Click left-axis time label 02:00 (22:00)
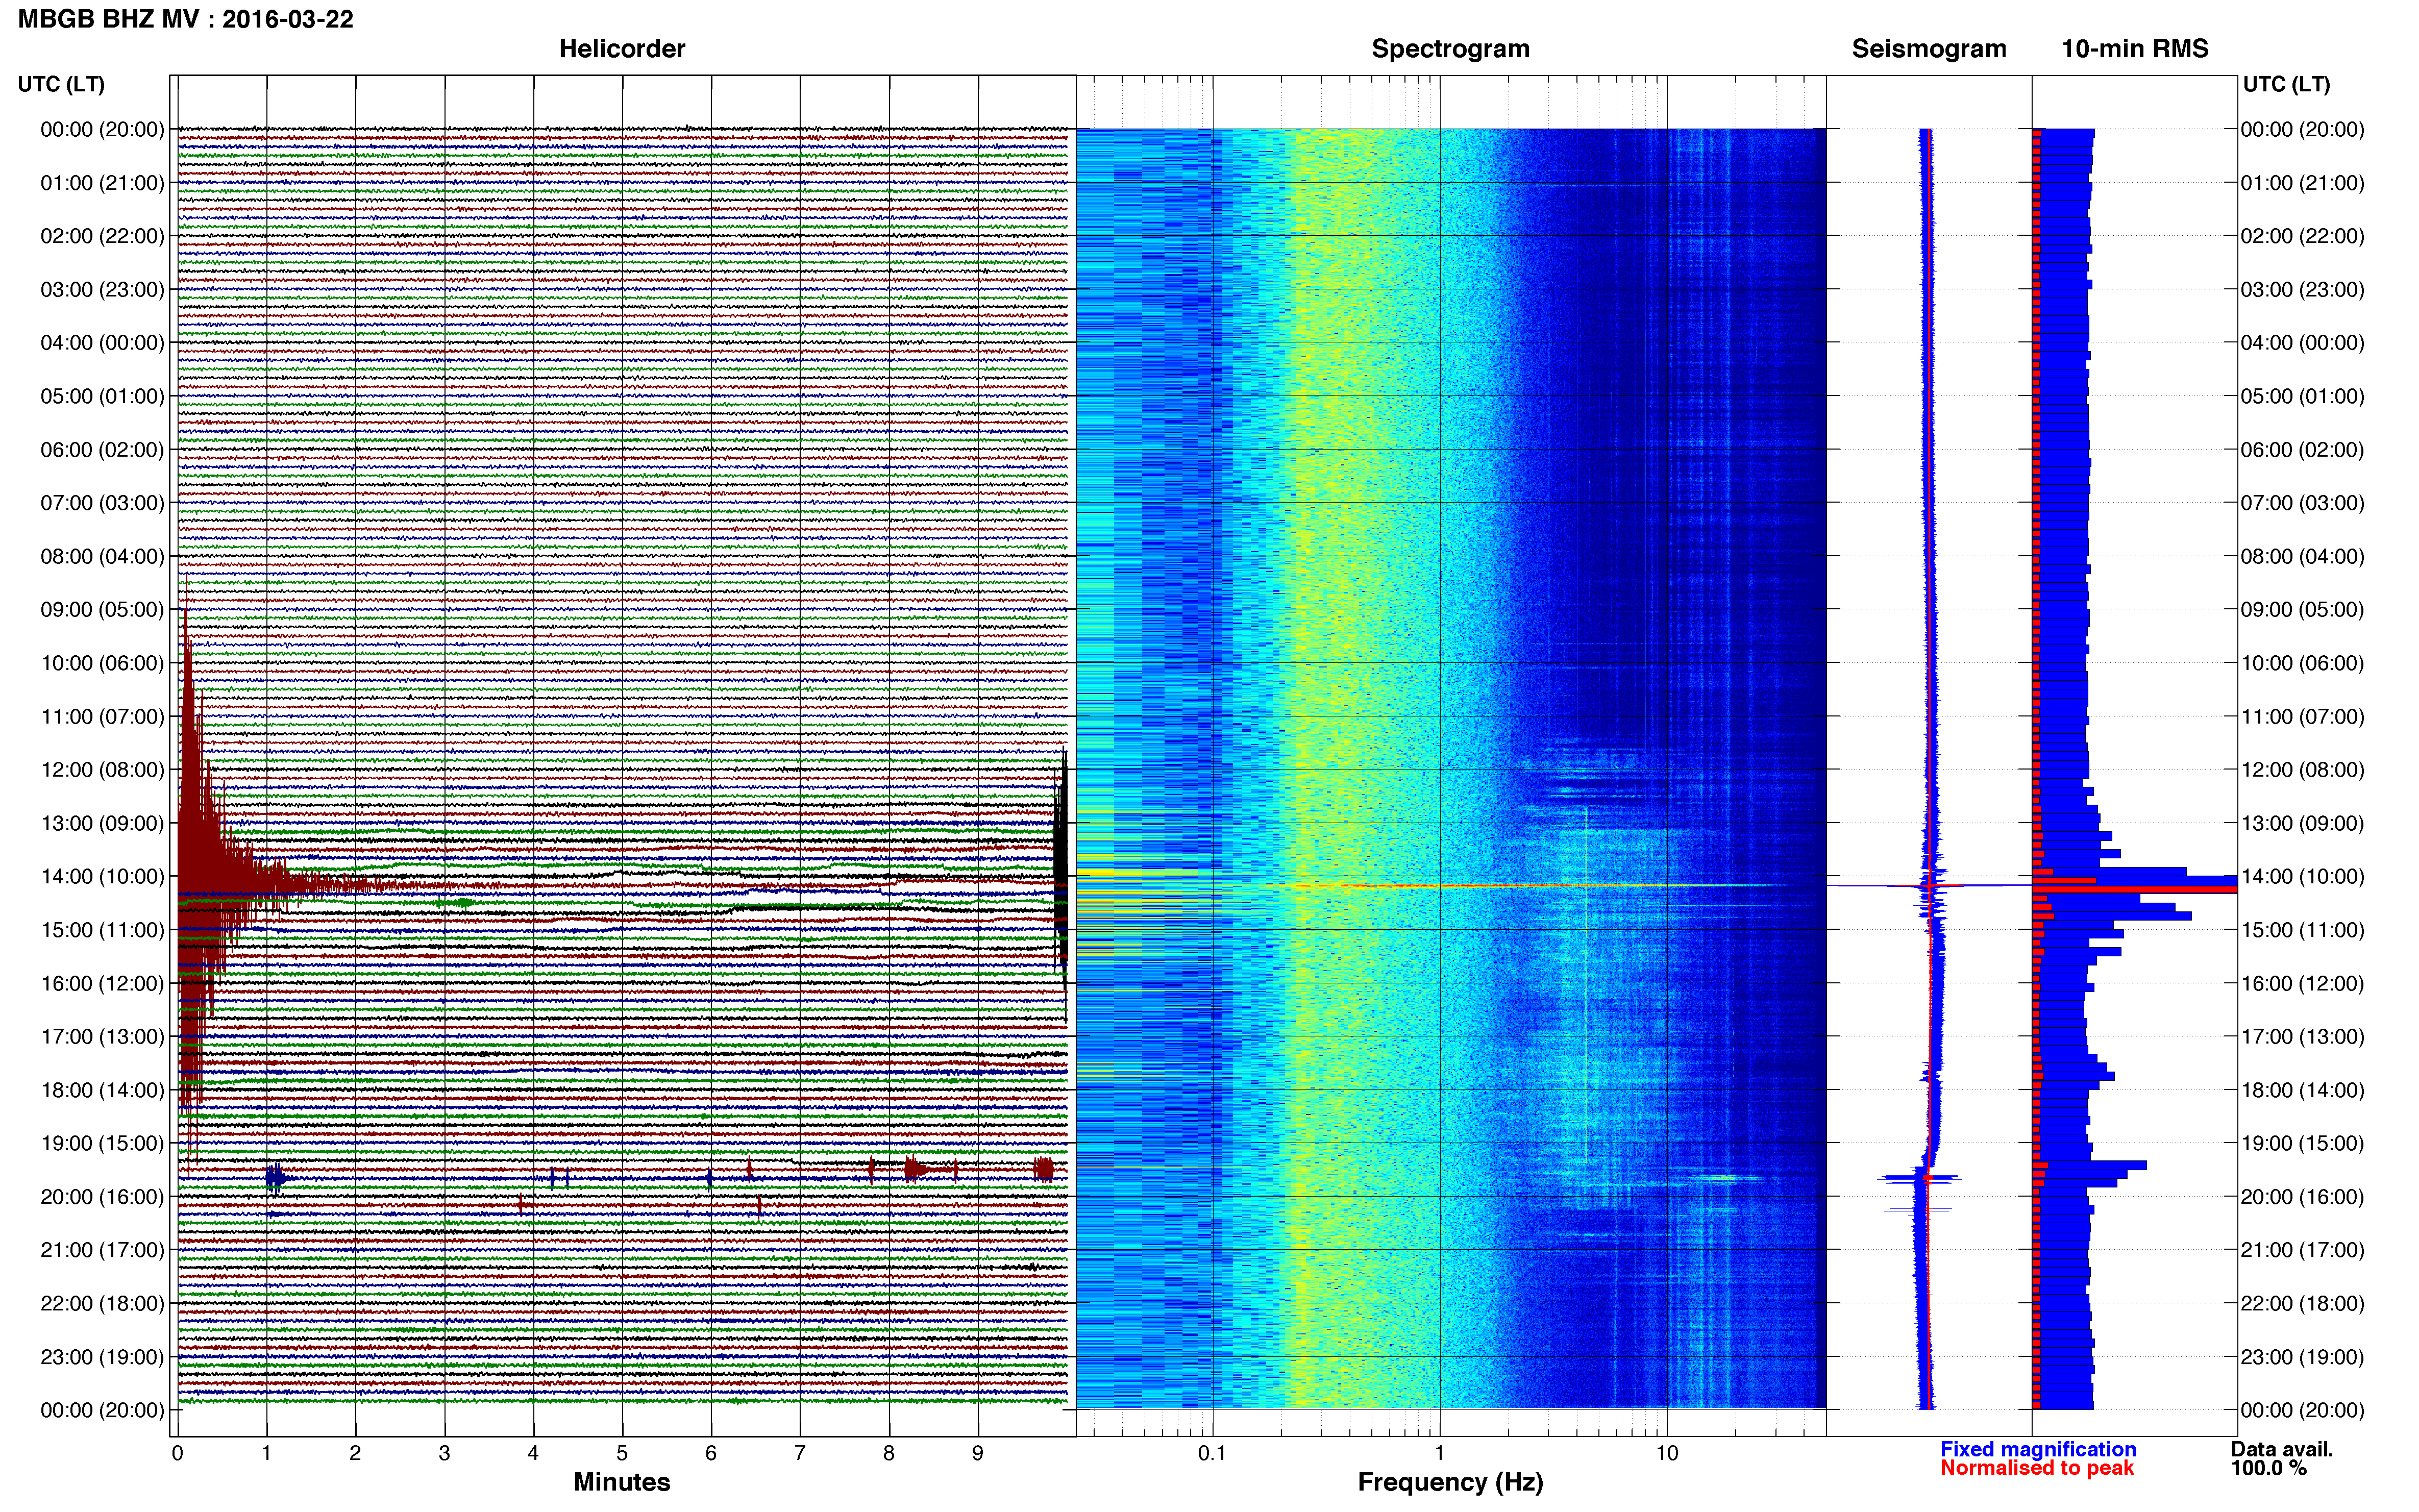 [x=102, y=236]
